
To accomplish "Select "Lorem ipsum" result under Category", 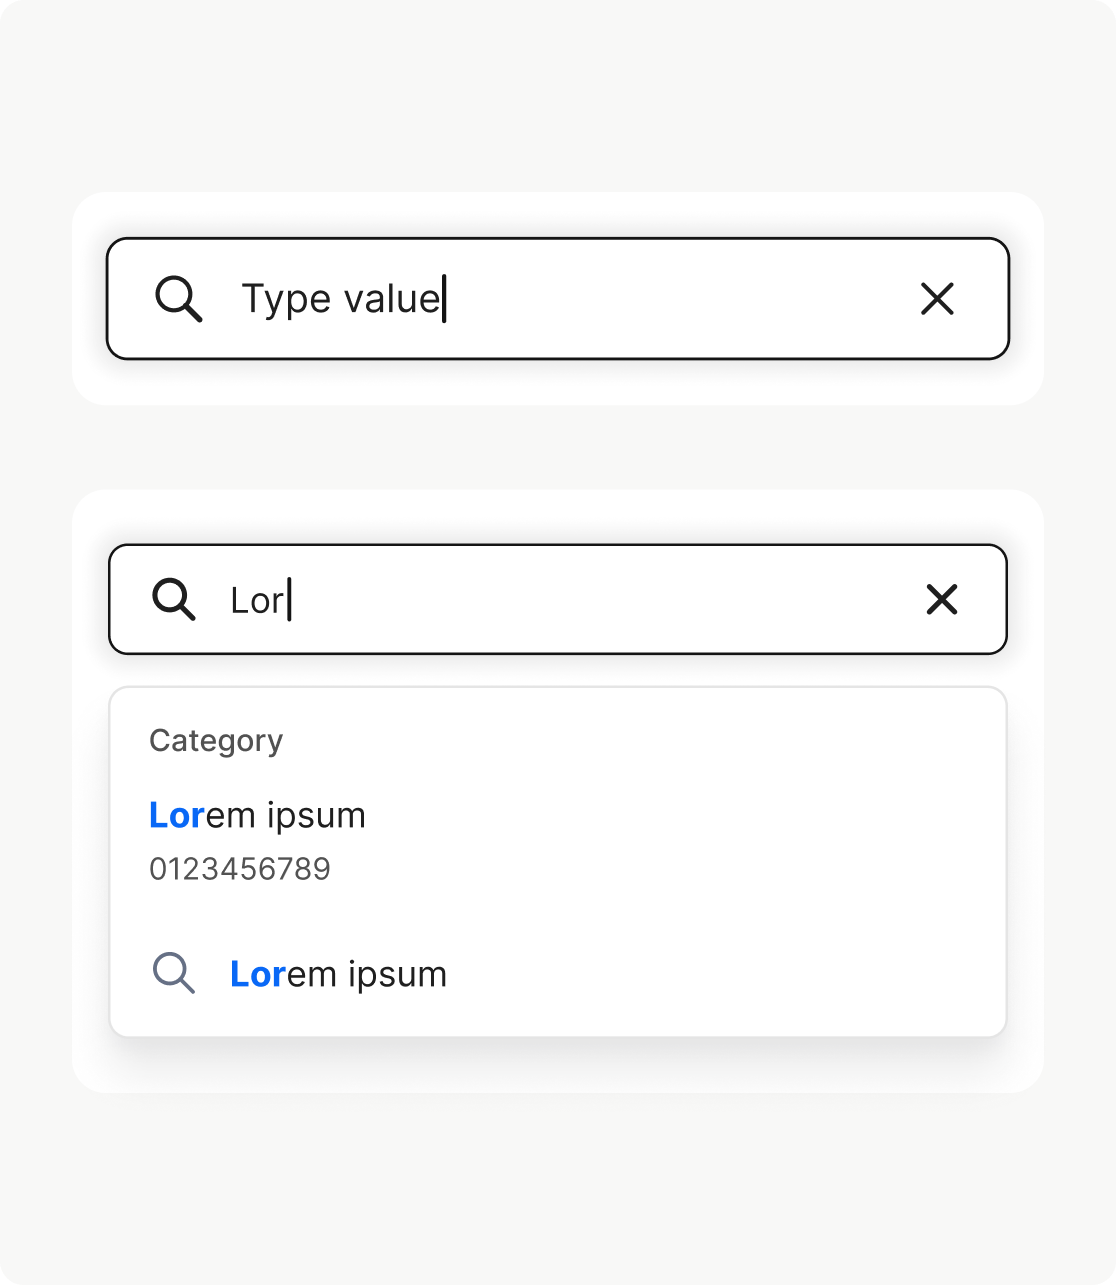I will 257,816.
